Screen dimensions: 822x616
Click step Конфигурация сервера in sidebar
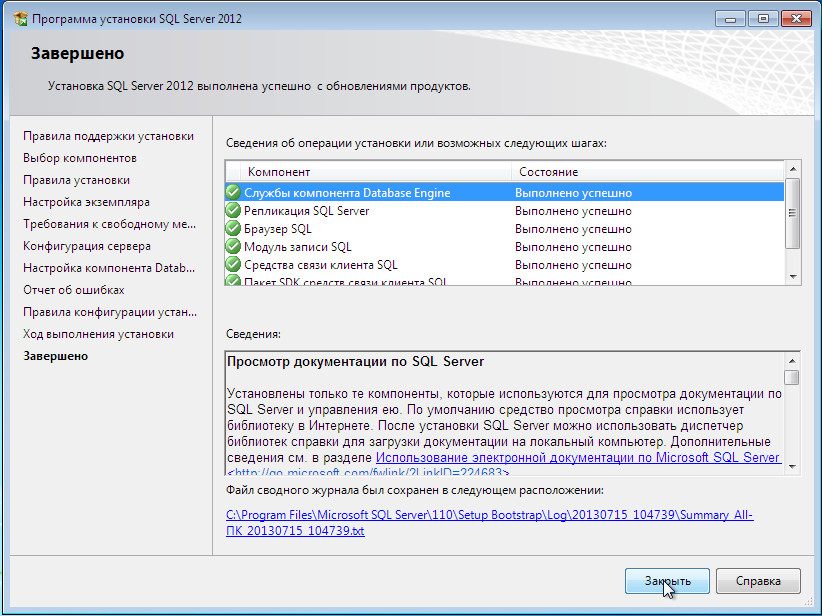87,246
